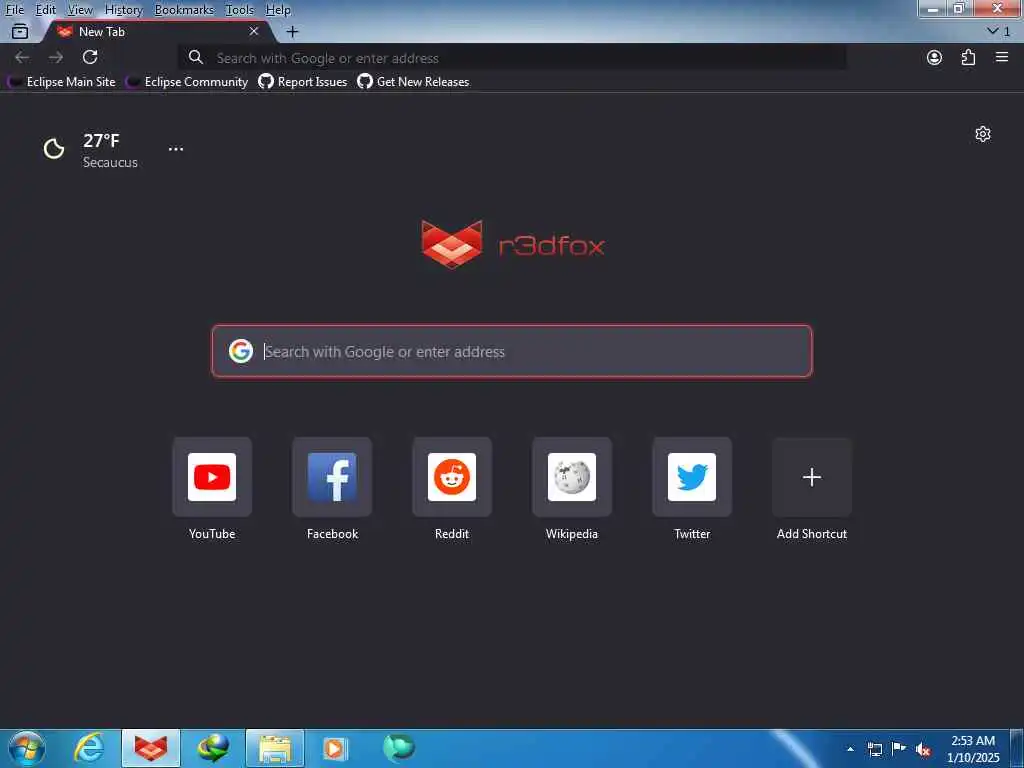1024x768 pixels.
Task: Click the r3dfox logo
Action: [x=513, y=245]
